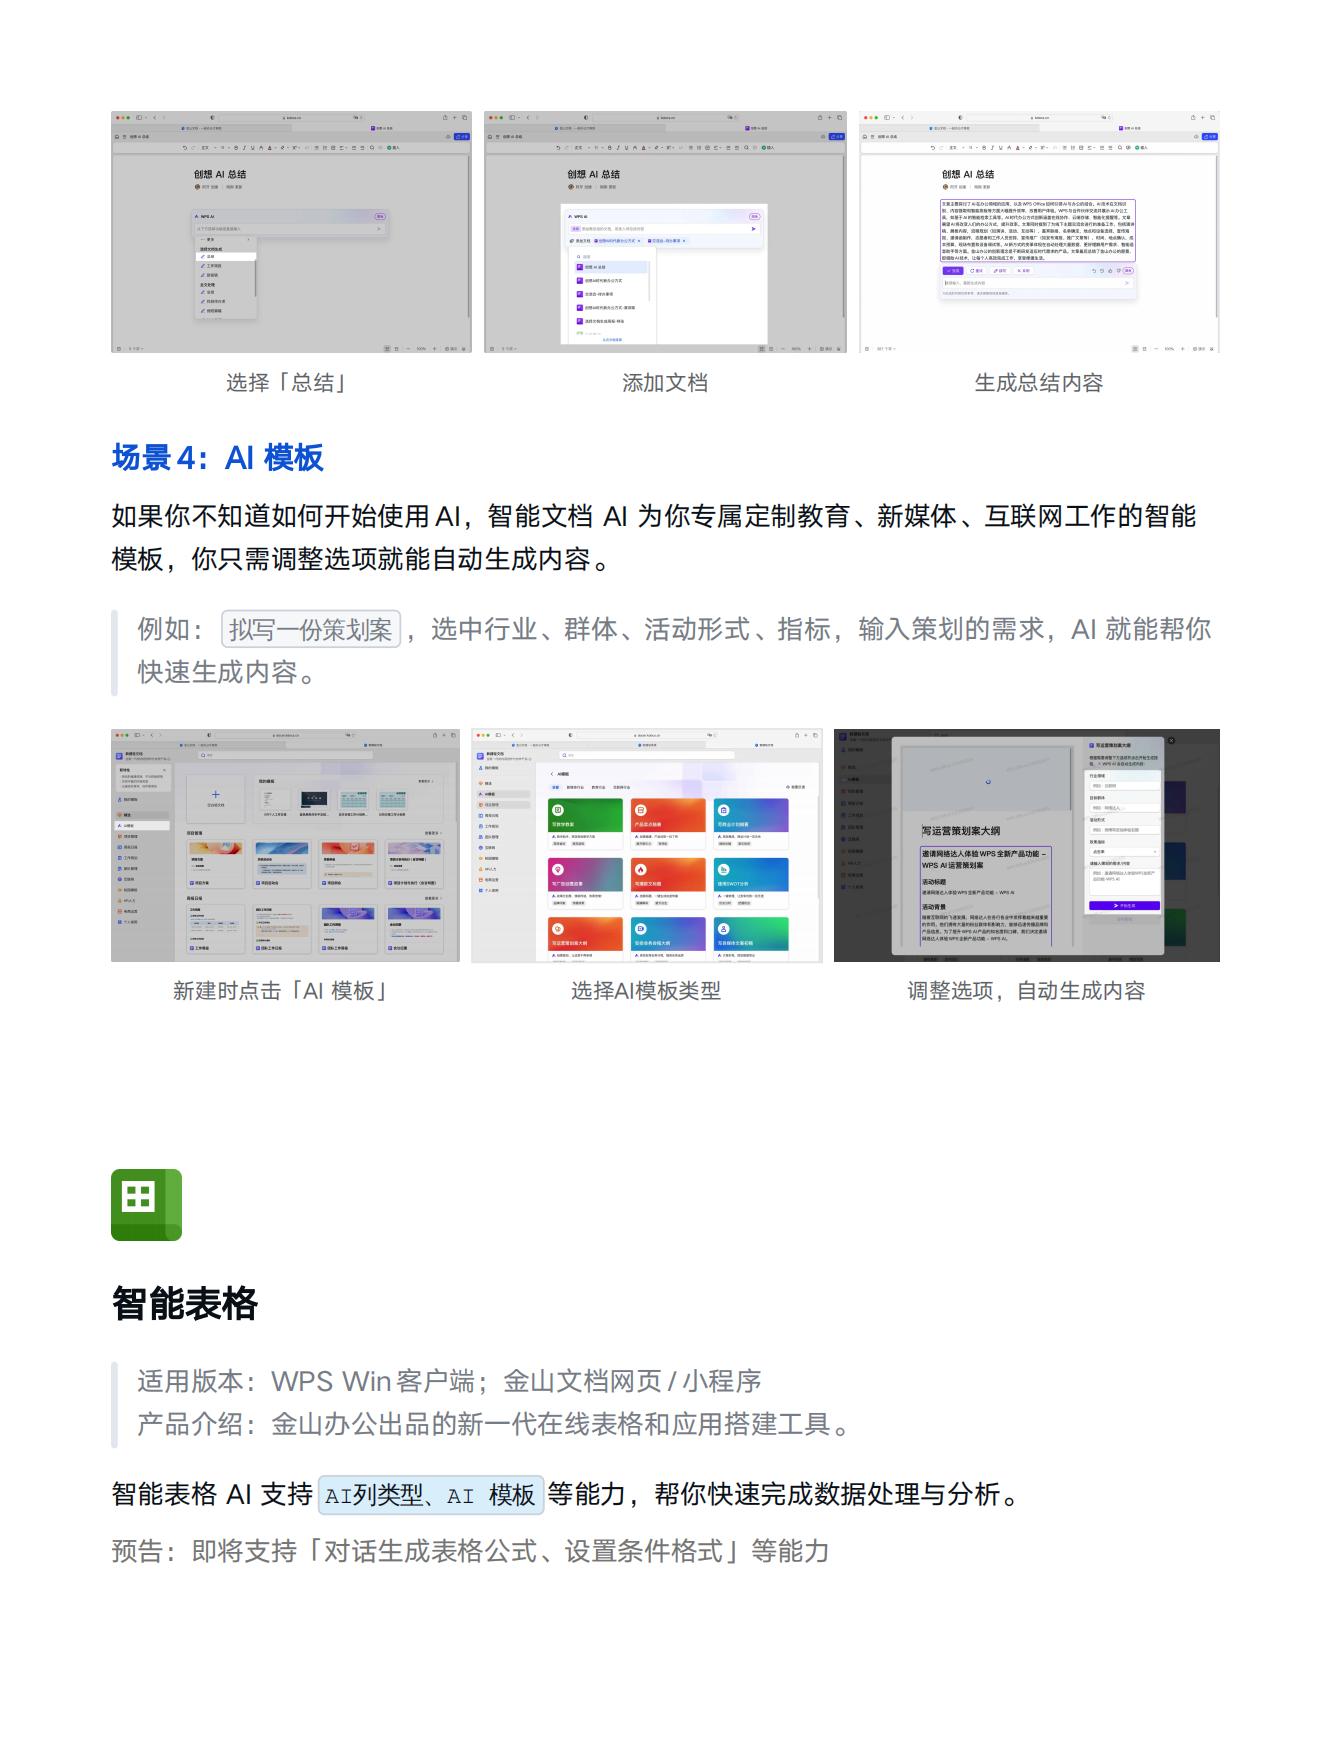This screenshot has width=1331, height=1760.
Task: Click the title 创想 AI 总结 in the first screenshot
Action: coord(220,174)
